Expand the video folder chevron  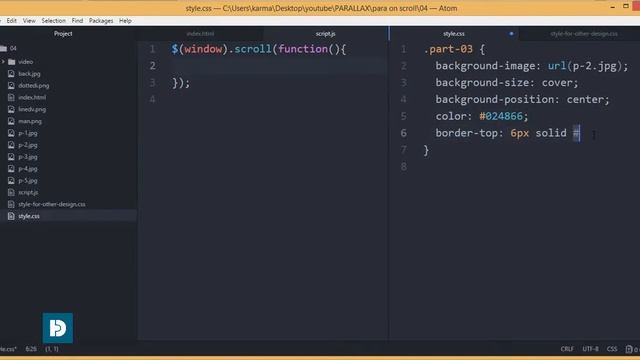(x=3, y=62)
